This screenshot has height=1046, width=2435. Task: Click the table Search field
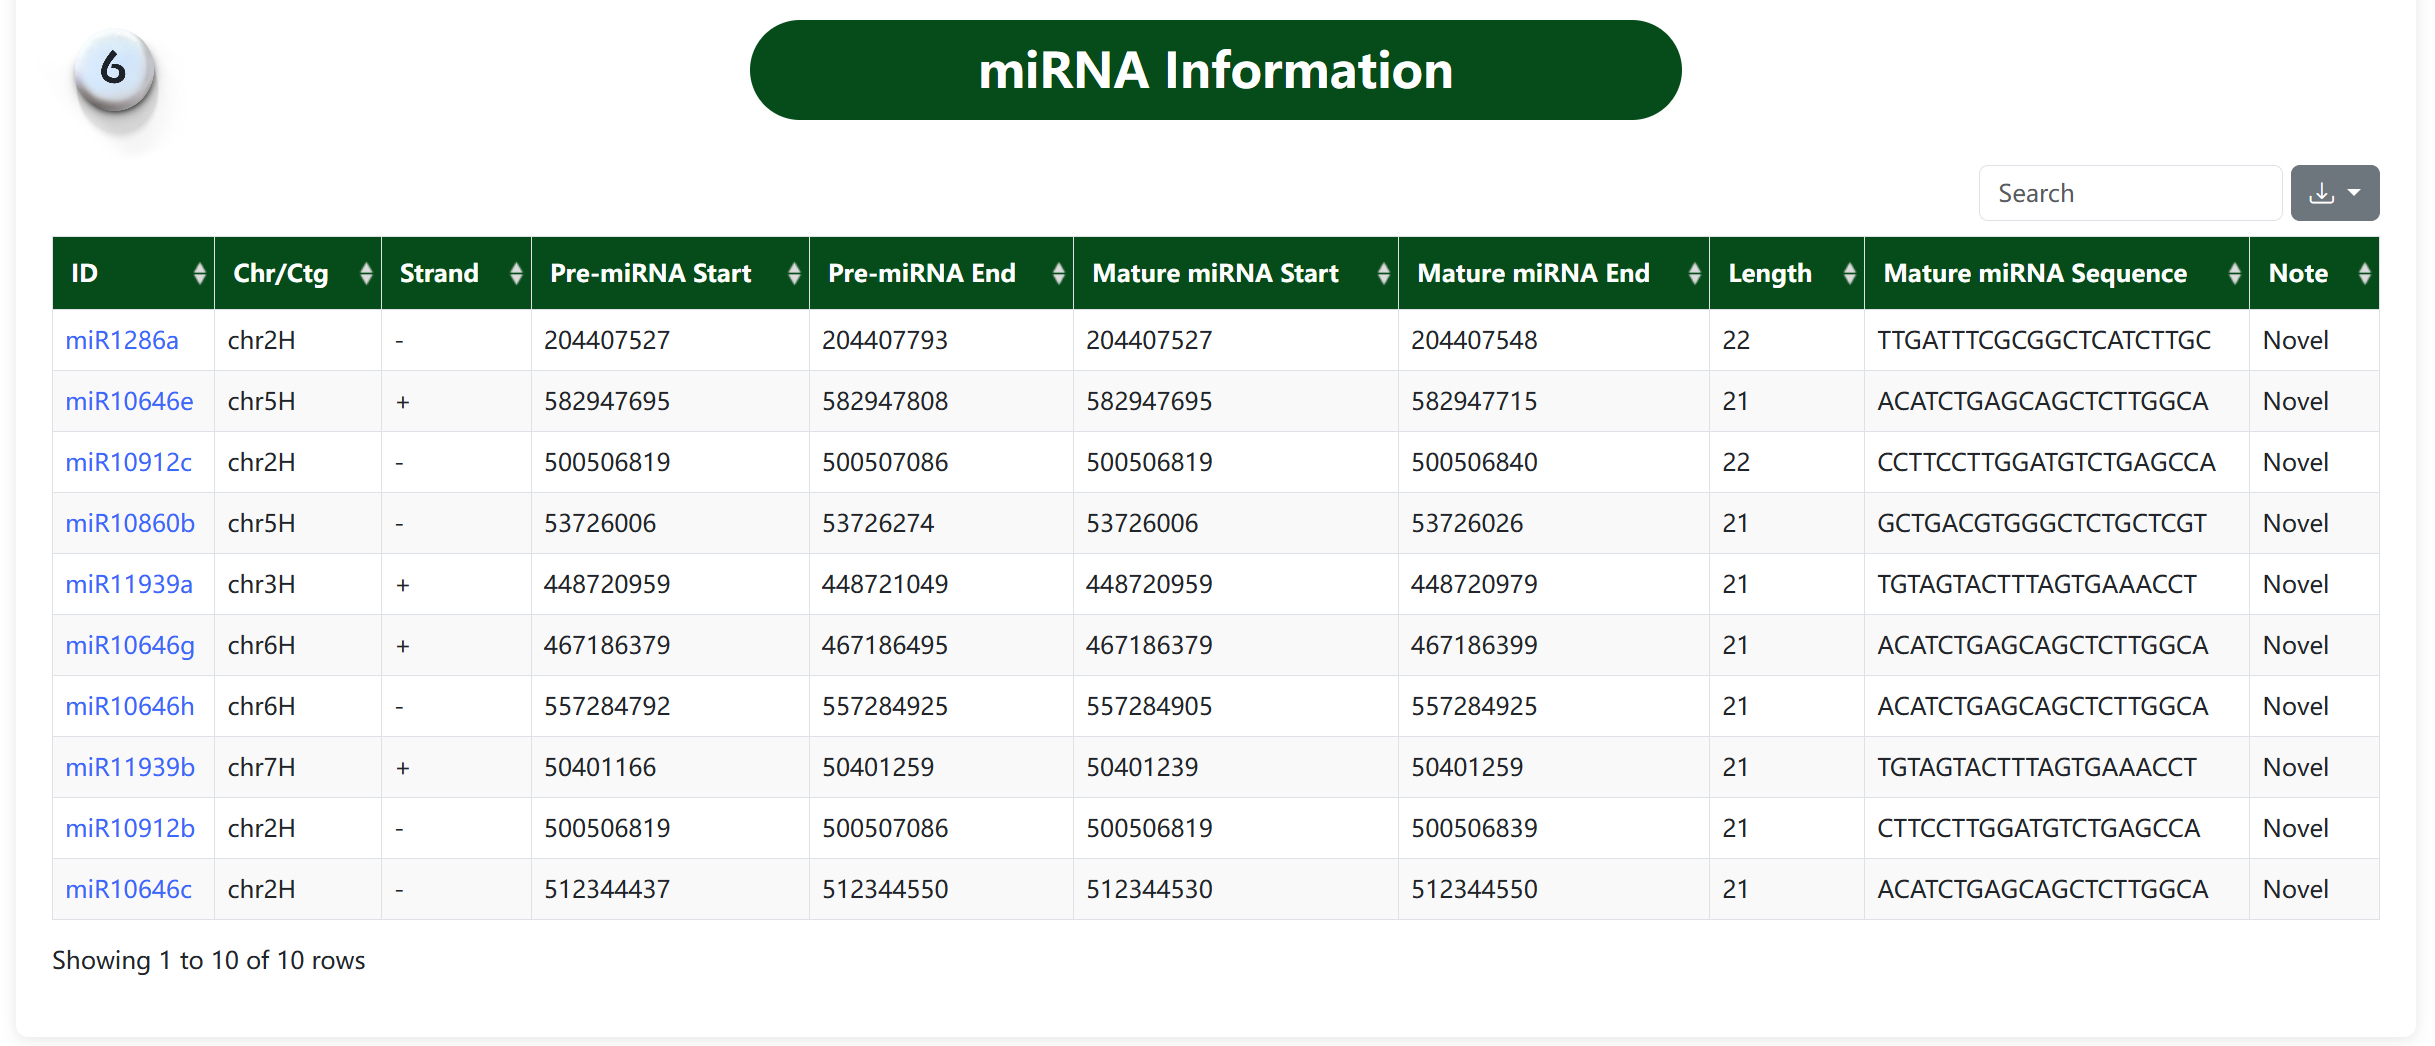[2130, 193]
